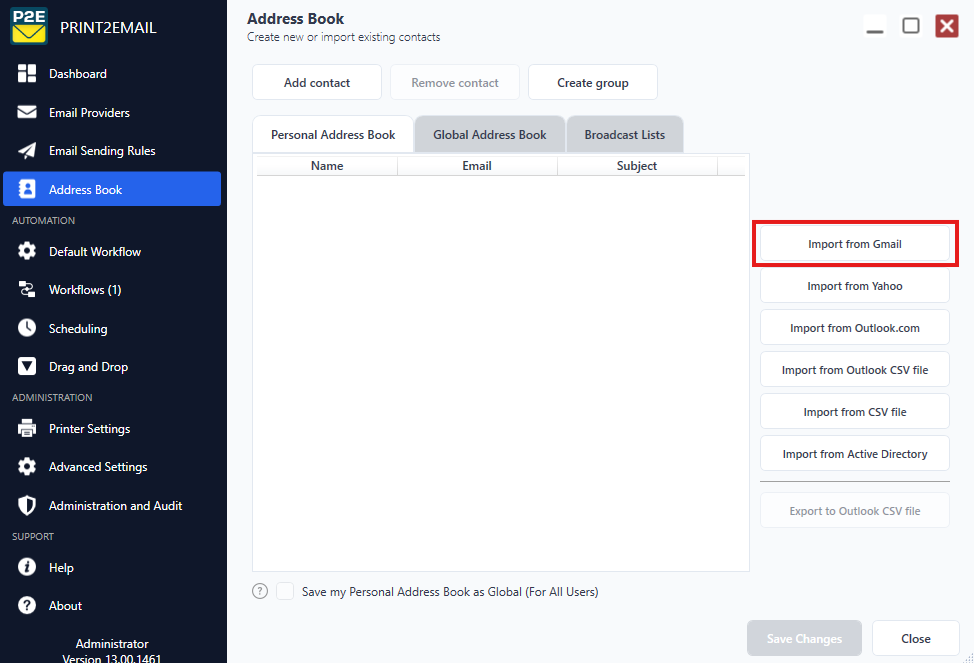974x663 pixels.
Task: Open Scheduling in sidebar
Action: [112, 328]
